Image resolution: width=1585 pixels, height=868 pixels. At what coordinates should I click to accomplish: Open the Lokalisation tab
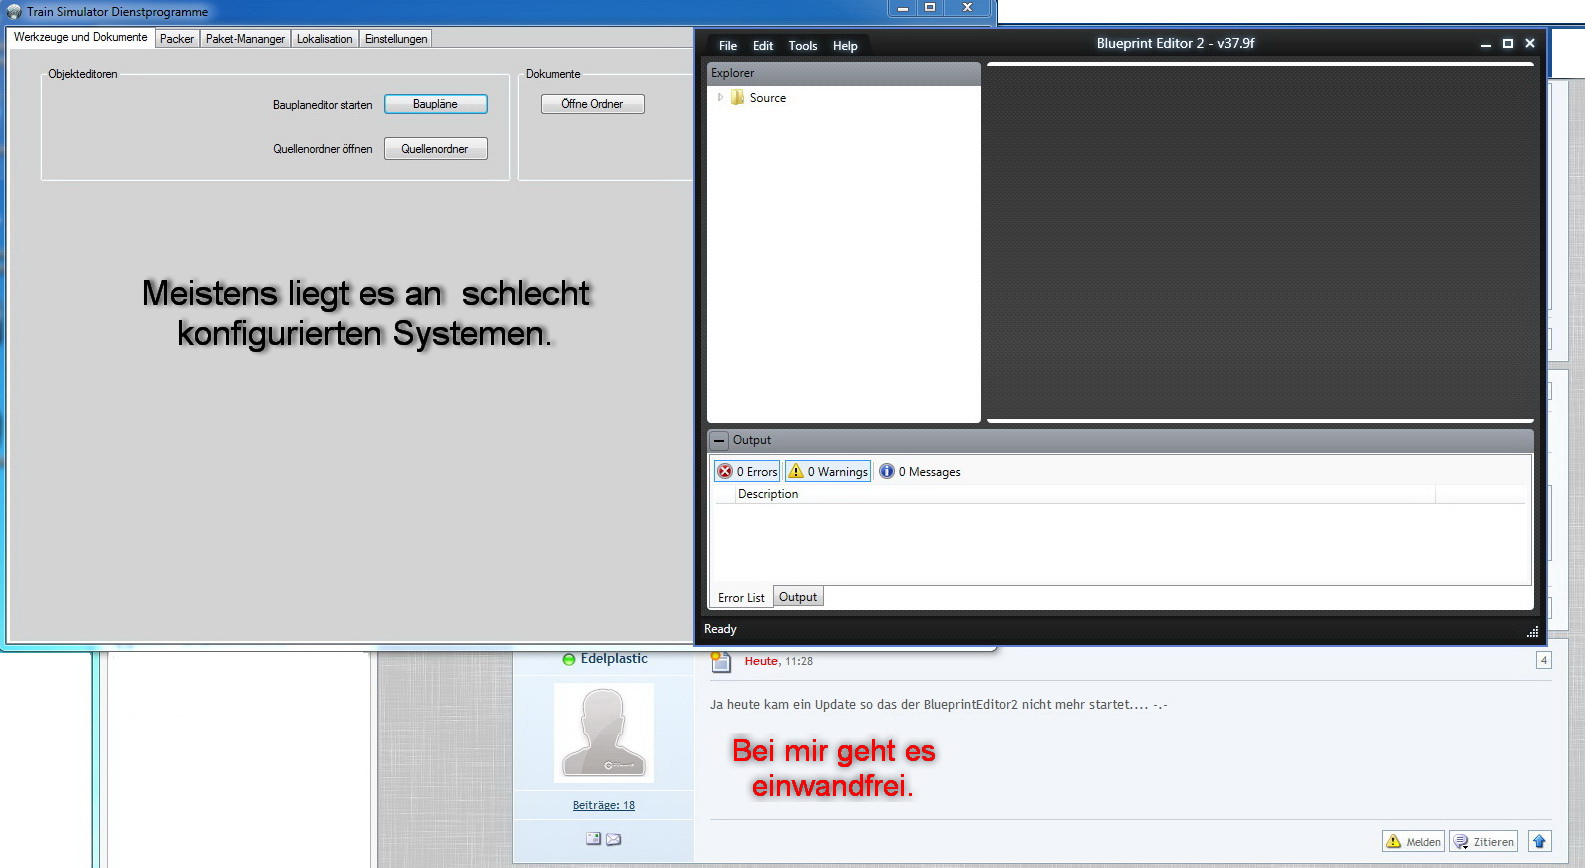coord(325,39)
